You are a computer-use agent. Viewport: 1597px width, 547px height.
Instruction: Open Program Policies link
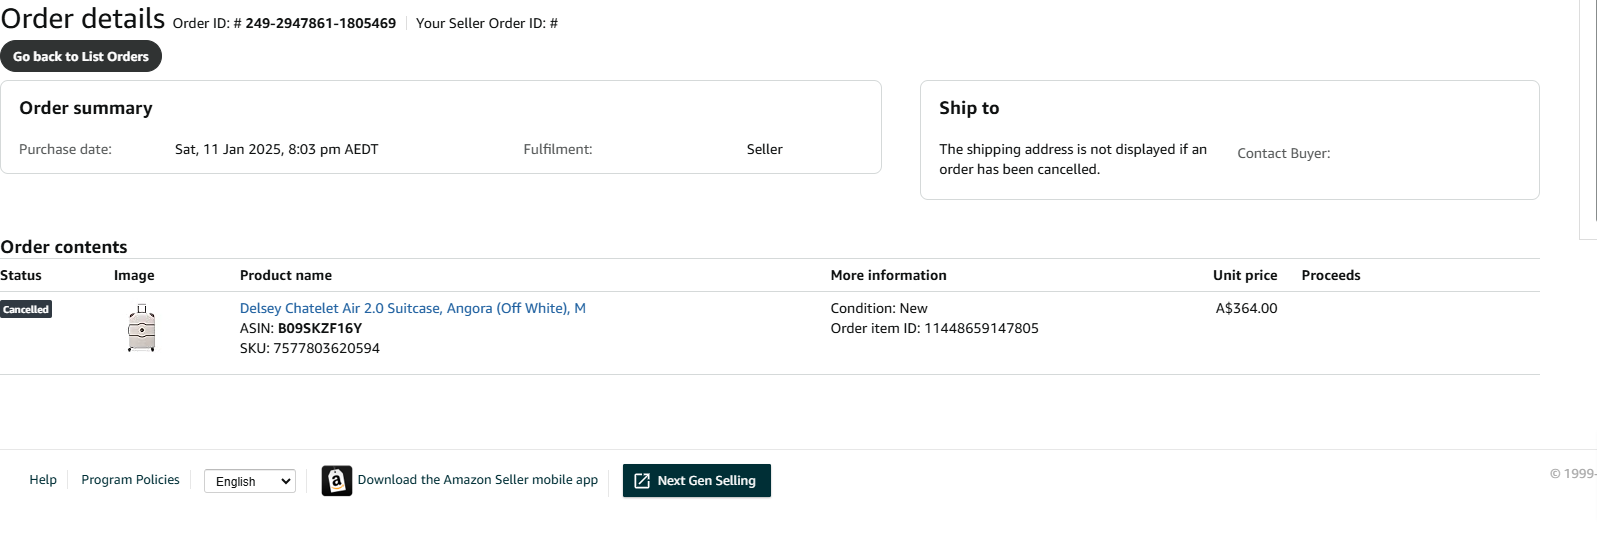pyautogui.click(x=130, y=480)
